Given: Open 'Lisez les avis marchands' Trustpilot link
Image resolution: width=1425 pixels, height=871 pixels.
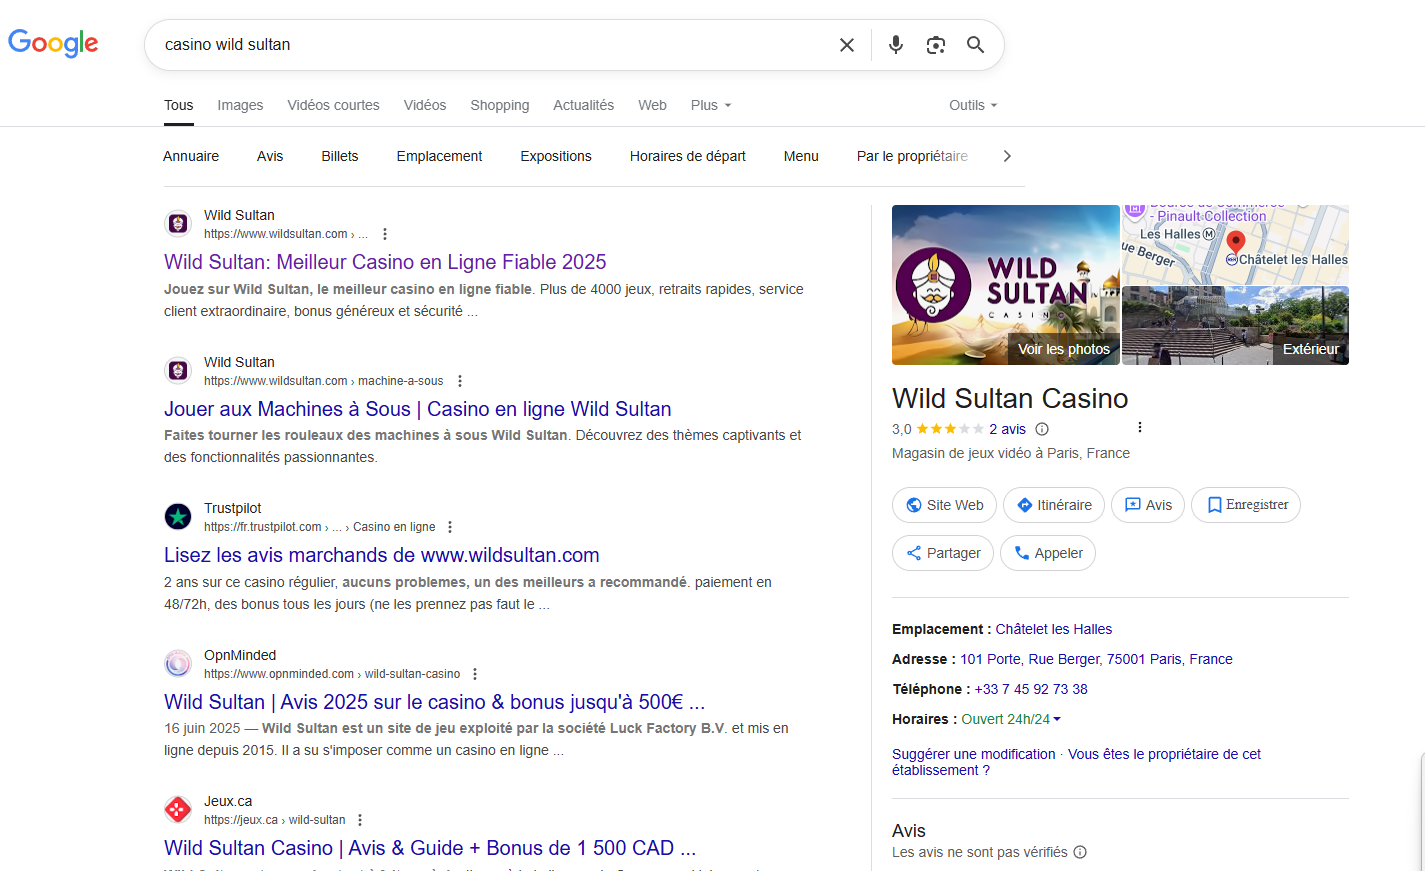Looking at the screenshot, I should pos(382,555).
